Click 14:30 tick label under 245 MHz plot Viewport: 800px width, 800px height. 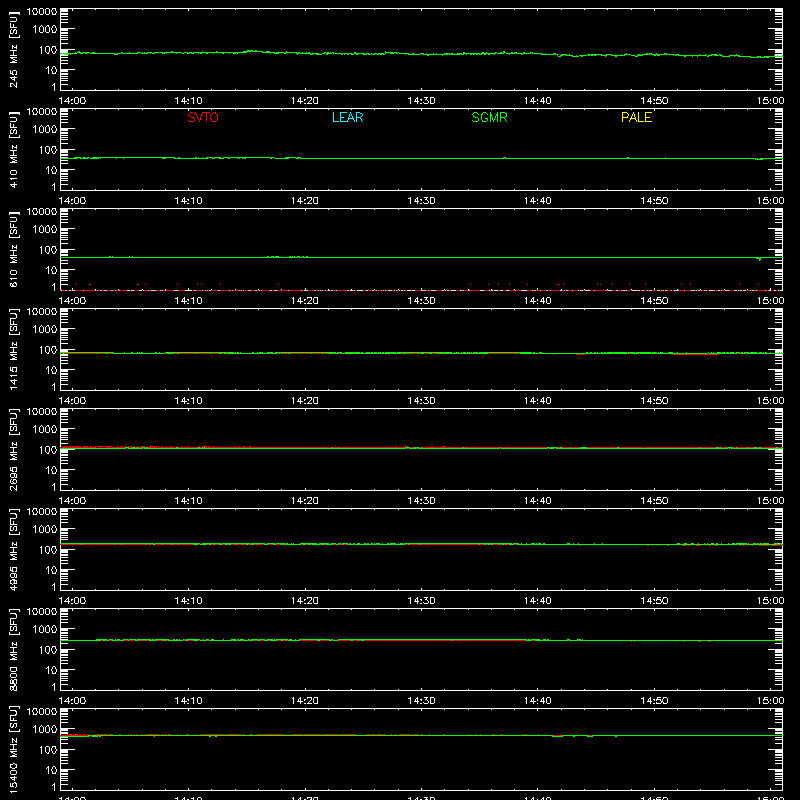click(x=421, y=101)
